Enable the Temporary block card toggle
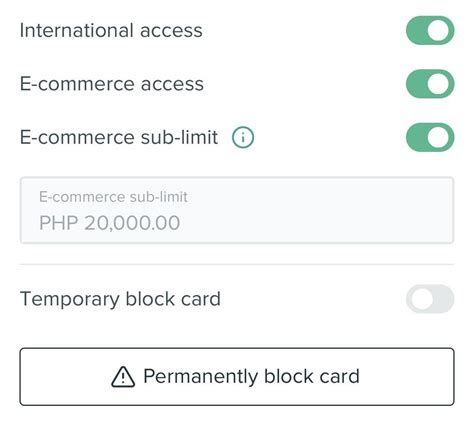 point(430,299)
